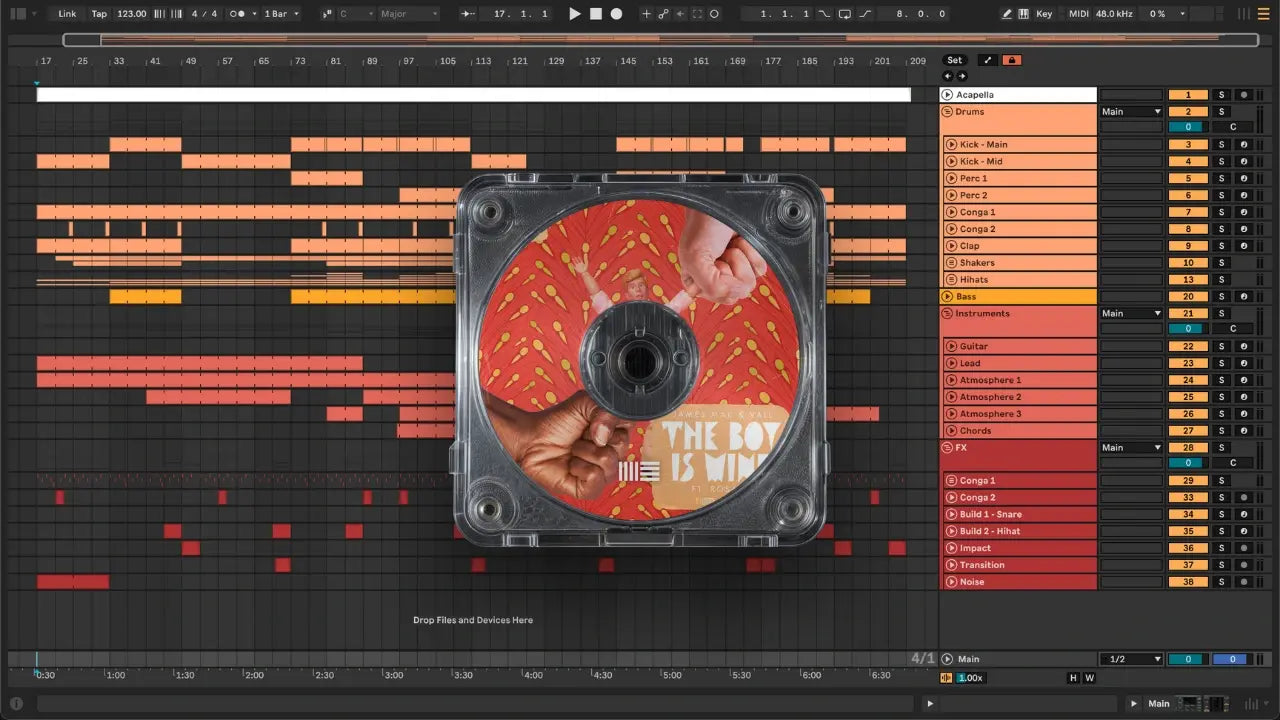Click the Key mapping mode button
The height and width of the screenshot is (720, 1280).
tap(1044, 14)
